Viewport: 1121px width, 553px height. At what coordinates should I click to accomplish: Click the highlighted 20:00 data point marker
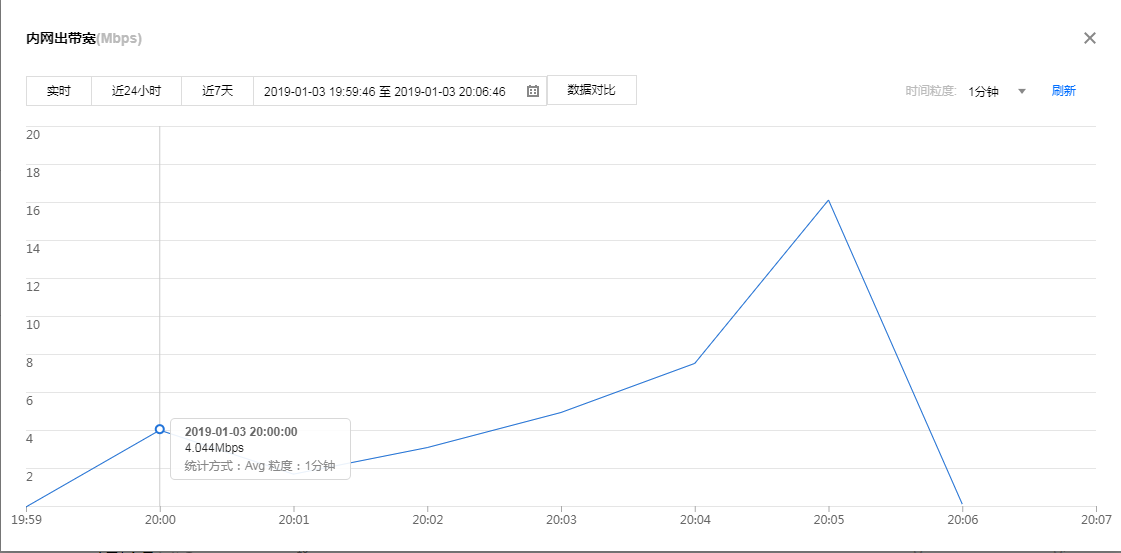pyautogui.click(x=160, y=429)
